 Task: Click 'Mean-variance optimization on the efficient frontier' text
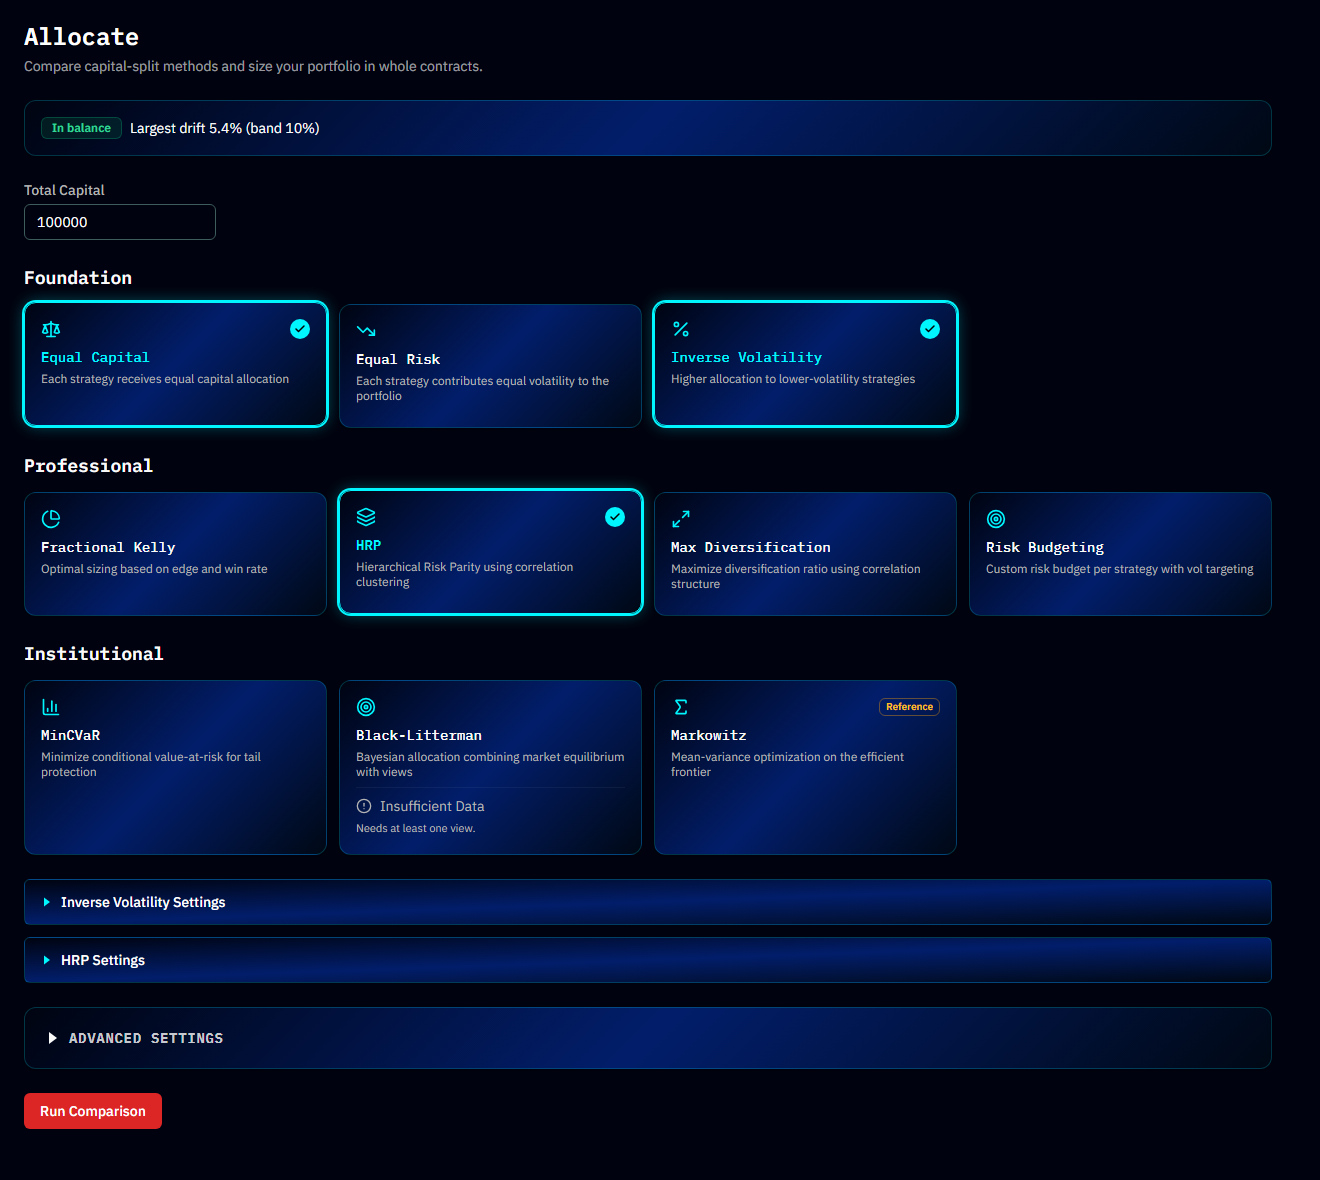click(788, 764)
